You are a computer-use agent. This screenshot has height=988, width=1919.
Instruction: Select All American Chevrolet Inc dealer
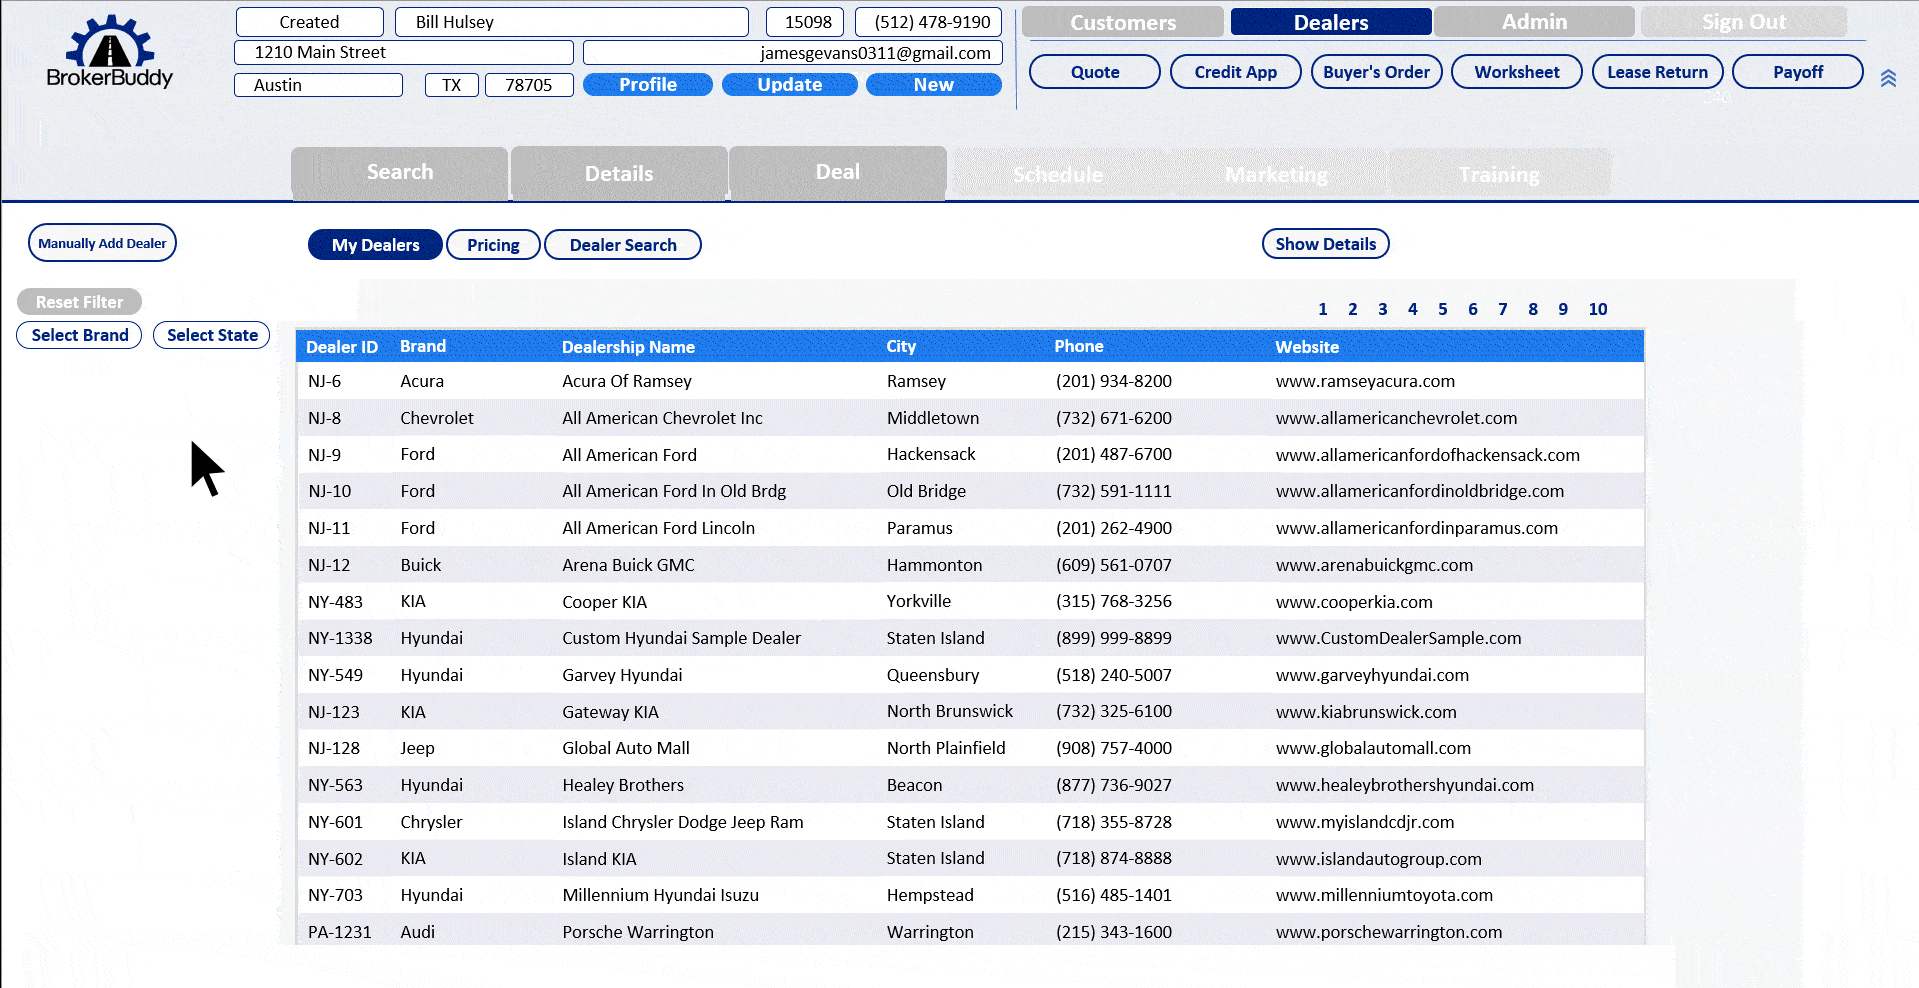point(662,418)
